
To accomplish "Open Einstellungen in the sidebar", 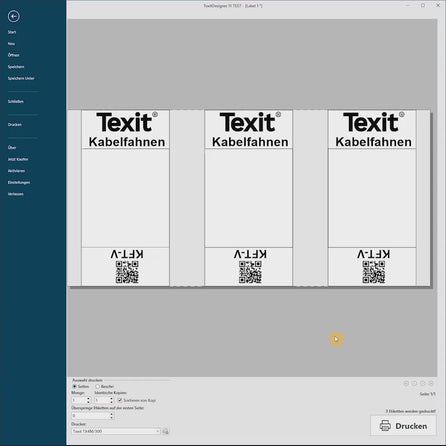I will tap(19, 182).
